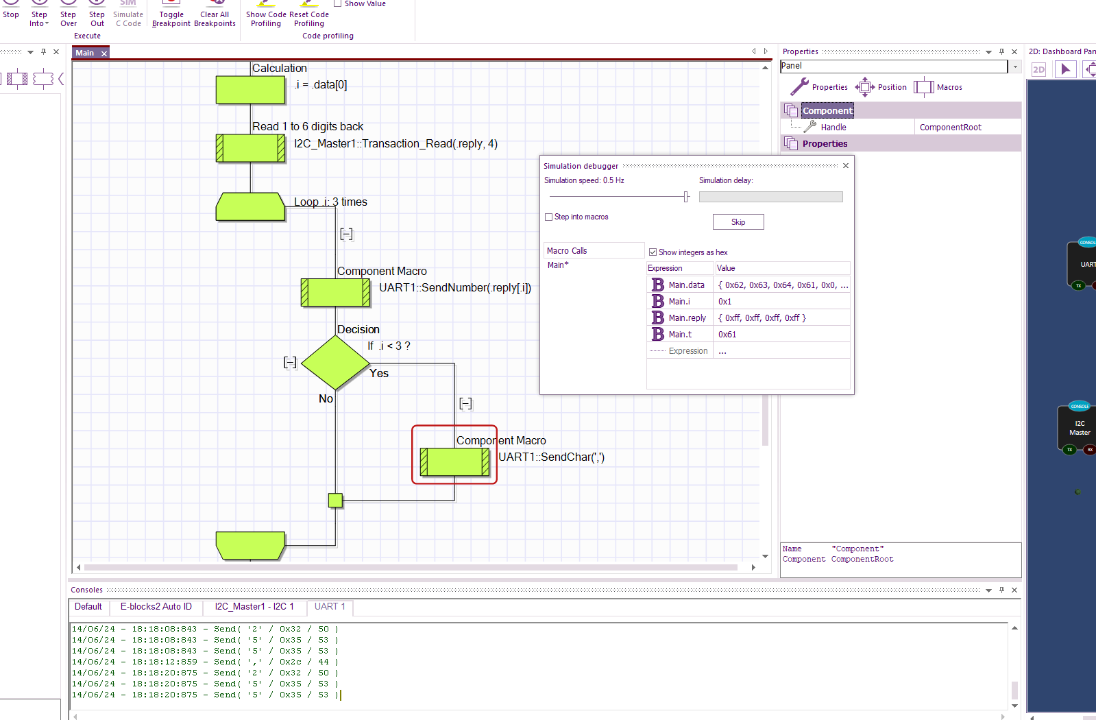
Task: Click Reset Code Profiling
Action: pos(309,14)
